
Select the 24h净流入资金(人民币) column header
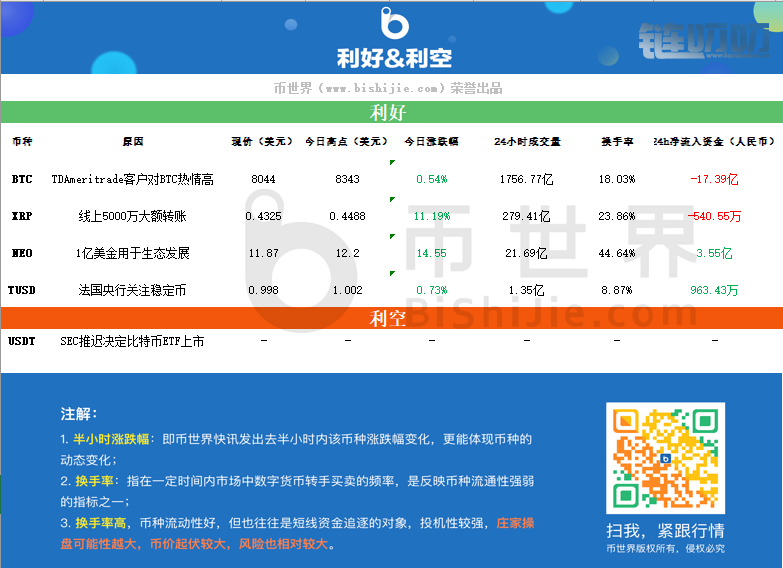tap(715, 141)
